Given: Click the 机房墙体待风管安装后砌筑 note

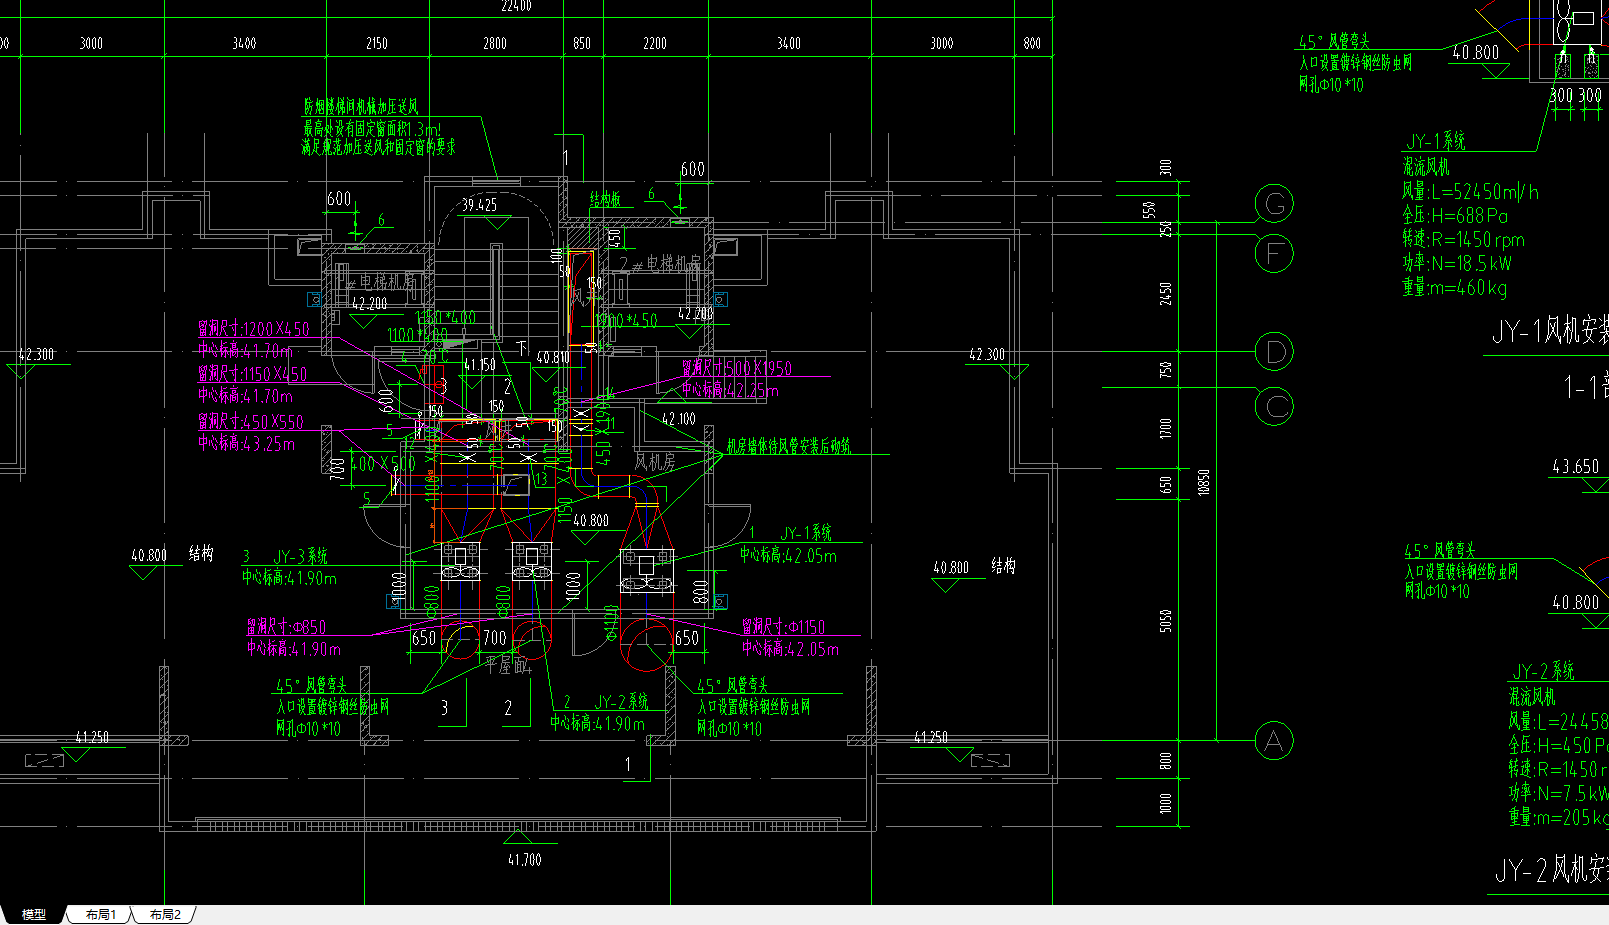Looking at the screenshot, I should (788, 446).
